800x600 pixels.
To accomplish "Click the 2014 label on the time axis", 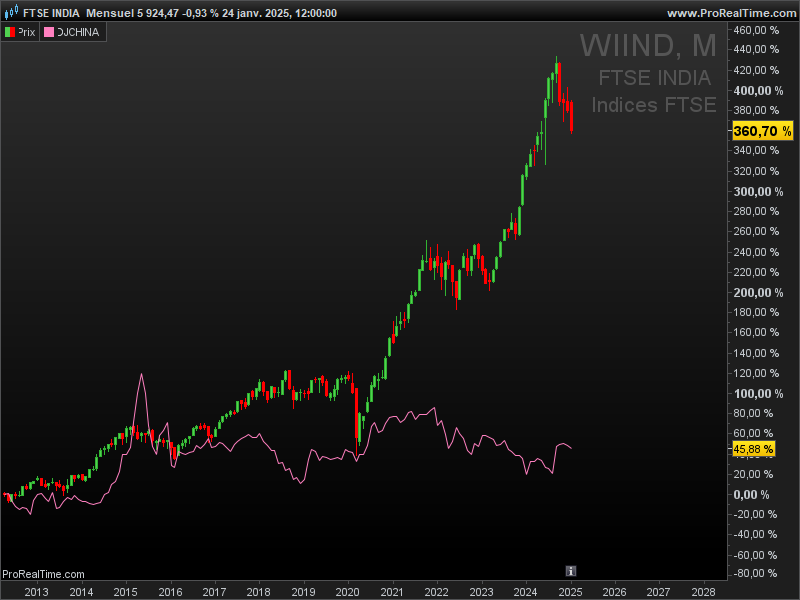I will pos(81,592).
